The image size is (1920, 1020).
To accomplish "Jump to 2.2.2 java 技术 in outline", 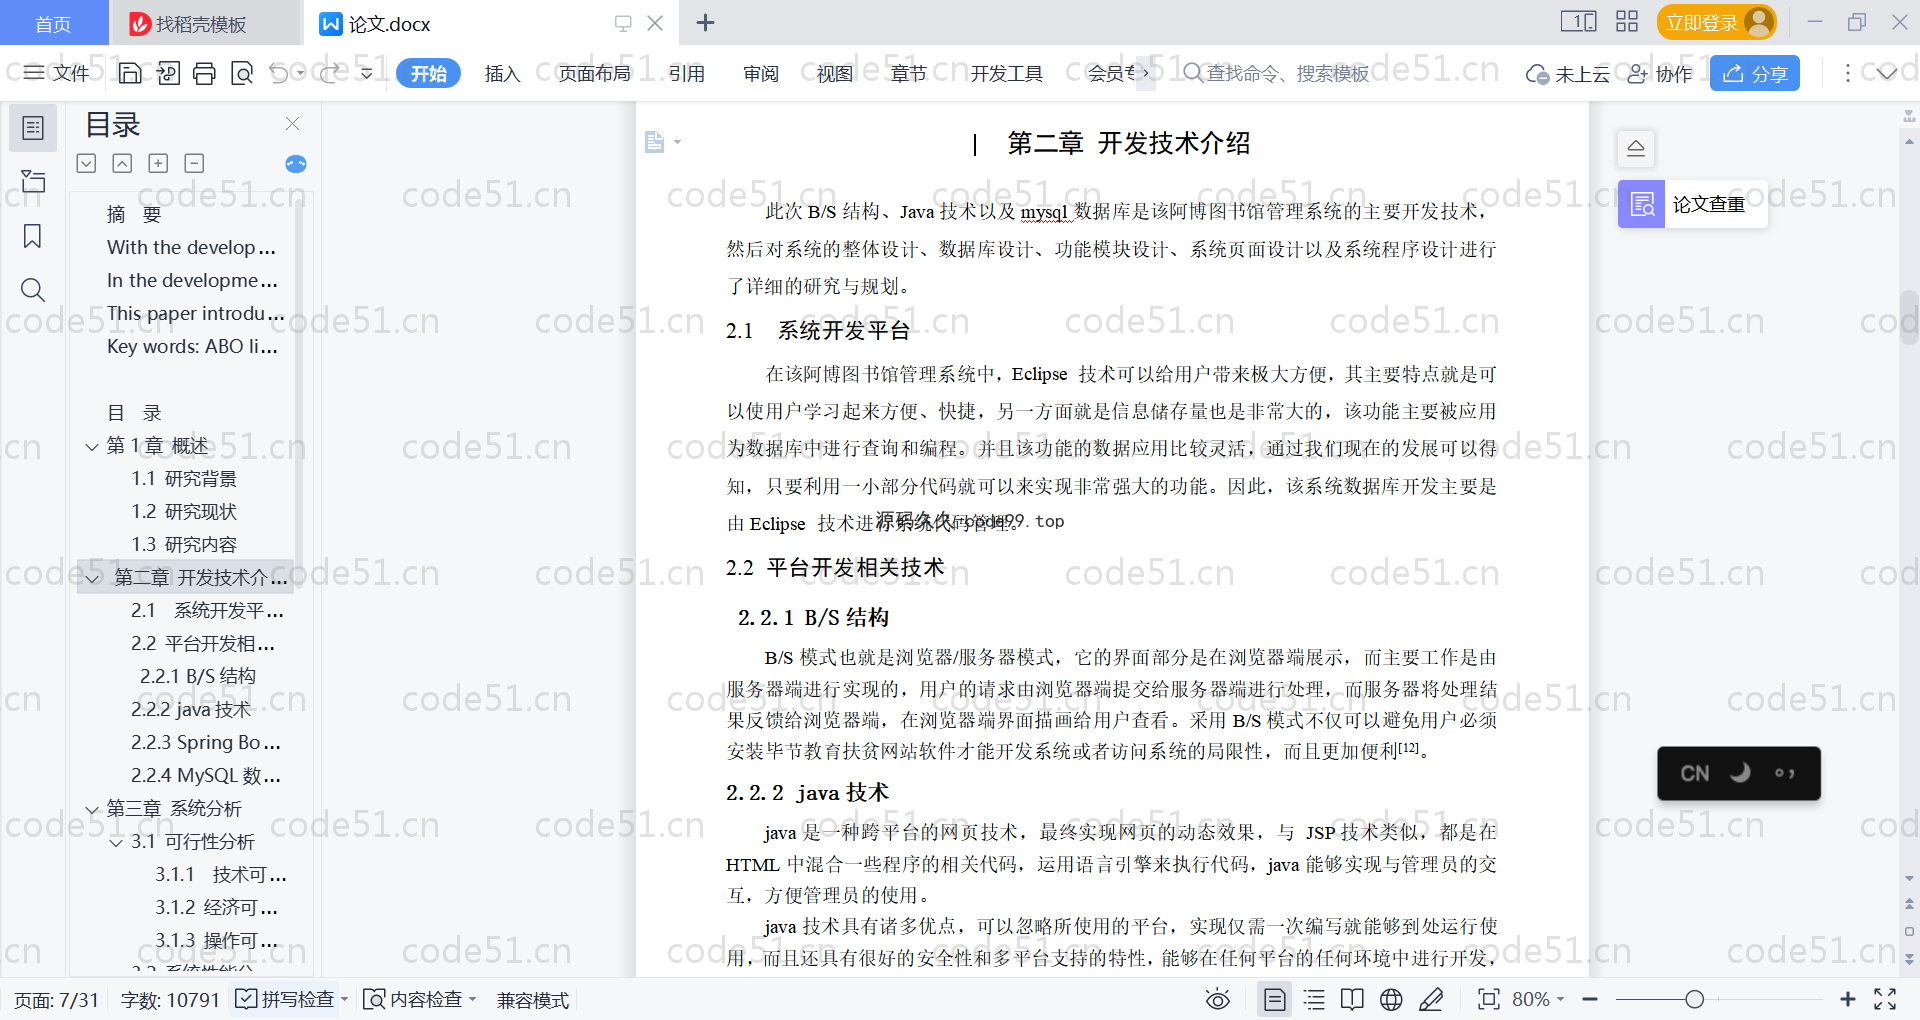I will coord(191,710).
